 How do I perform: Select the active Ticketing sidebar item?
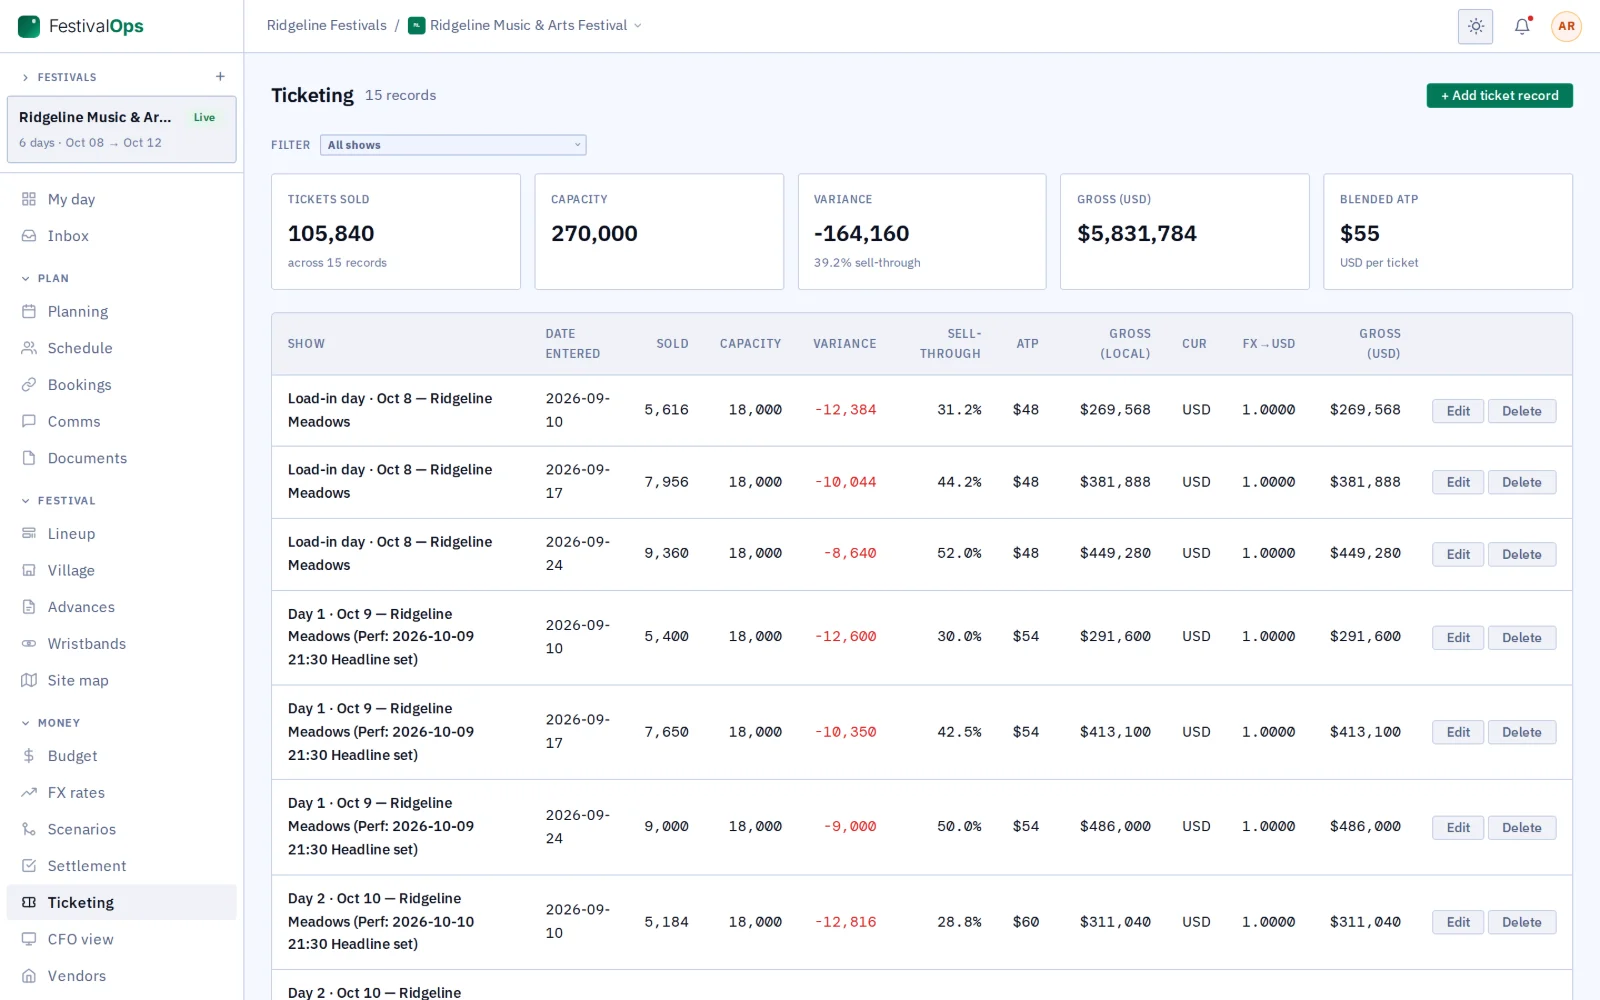pyautogui.click(x=122, y=903)
